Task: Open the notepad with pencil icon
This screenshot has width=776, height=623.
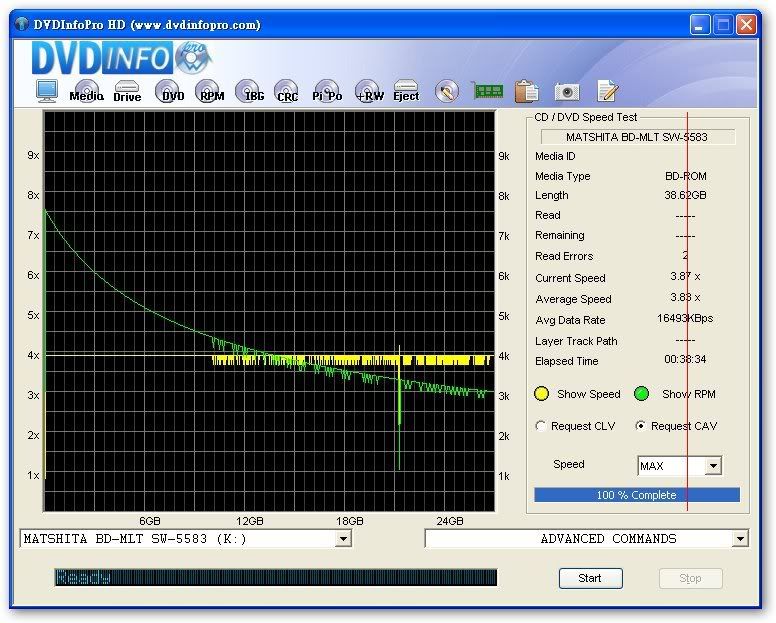Action: [x=607, y=91]
